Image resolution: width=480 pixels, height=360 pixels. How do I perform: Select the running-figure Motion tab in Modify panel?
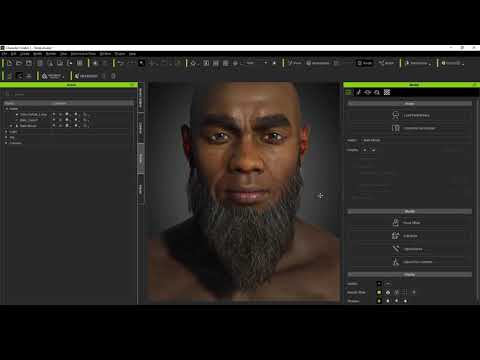[x=358, y=92]
